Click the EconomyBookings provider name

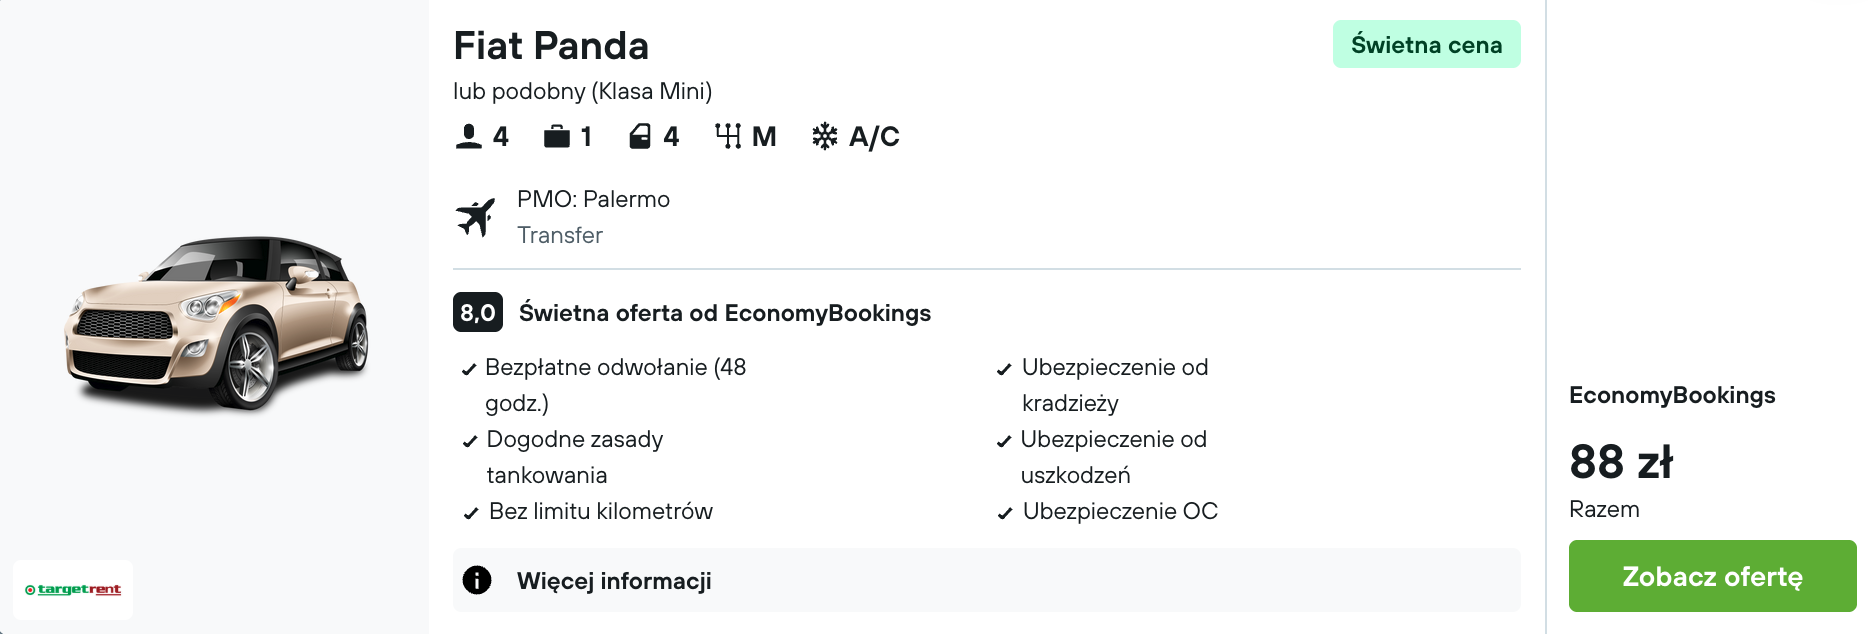coord(1672,395)
